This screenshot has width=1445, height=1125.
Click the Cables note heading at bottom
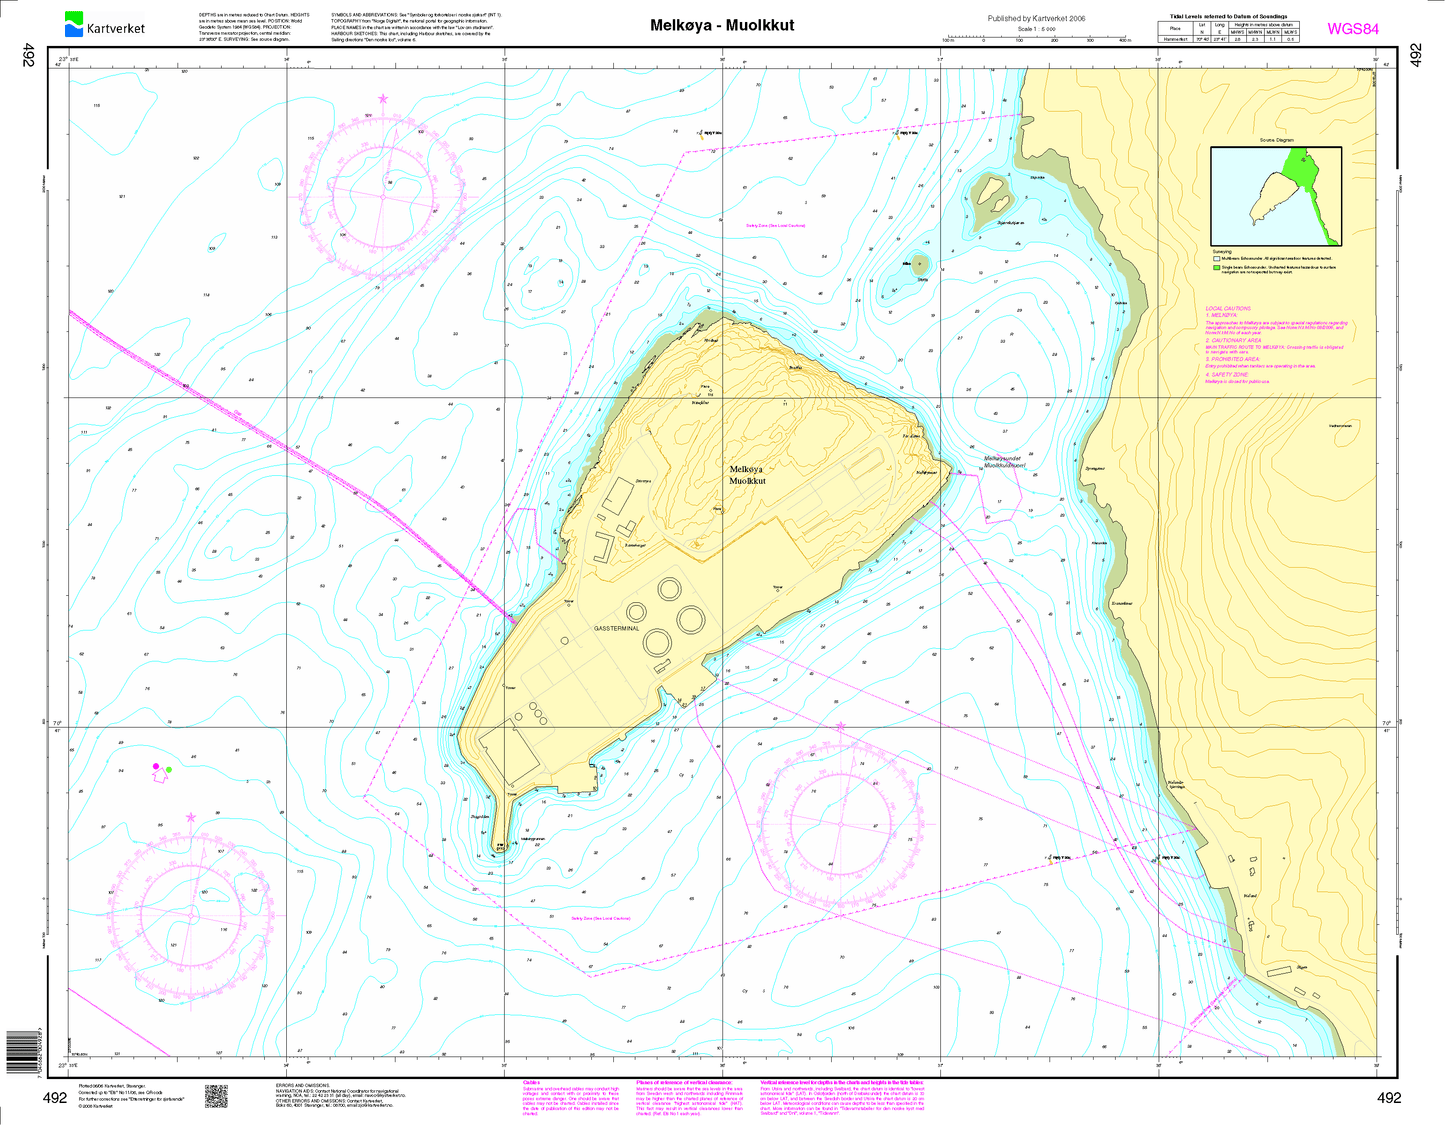point(531,1082)
